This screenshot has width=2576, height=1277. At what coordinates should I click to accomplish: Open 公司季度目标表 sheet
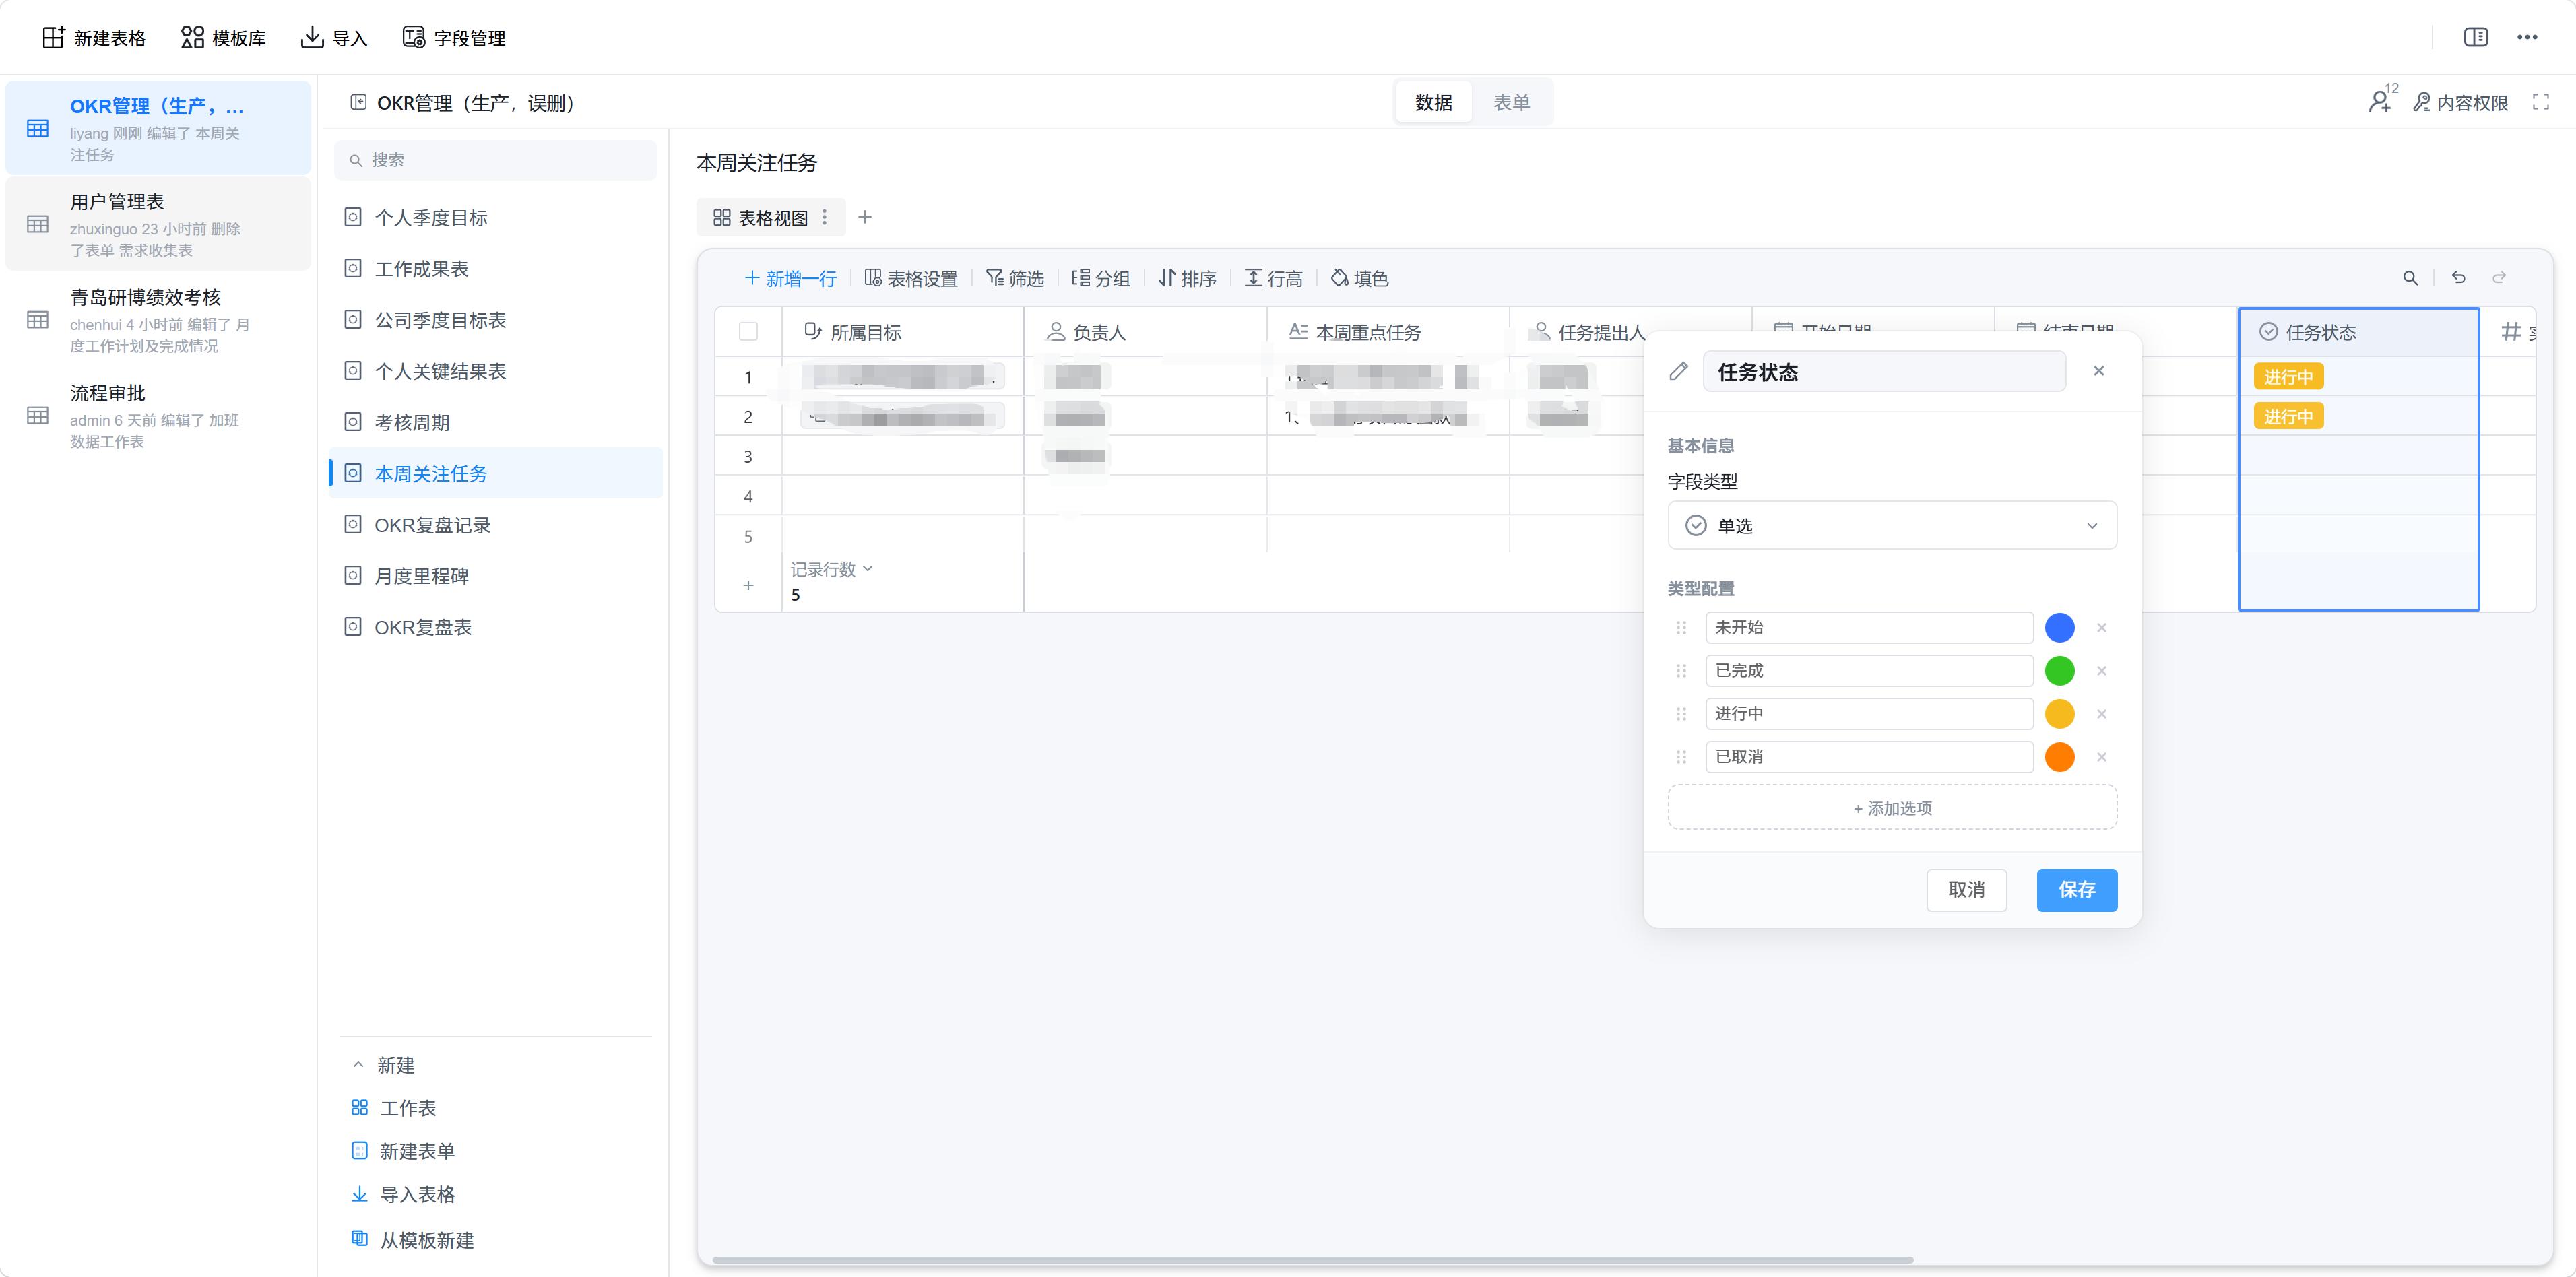tap(496, 320)
